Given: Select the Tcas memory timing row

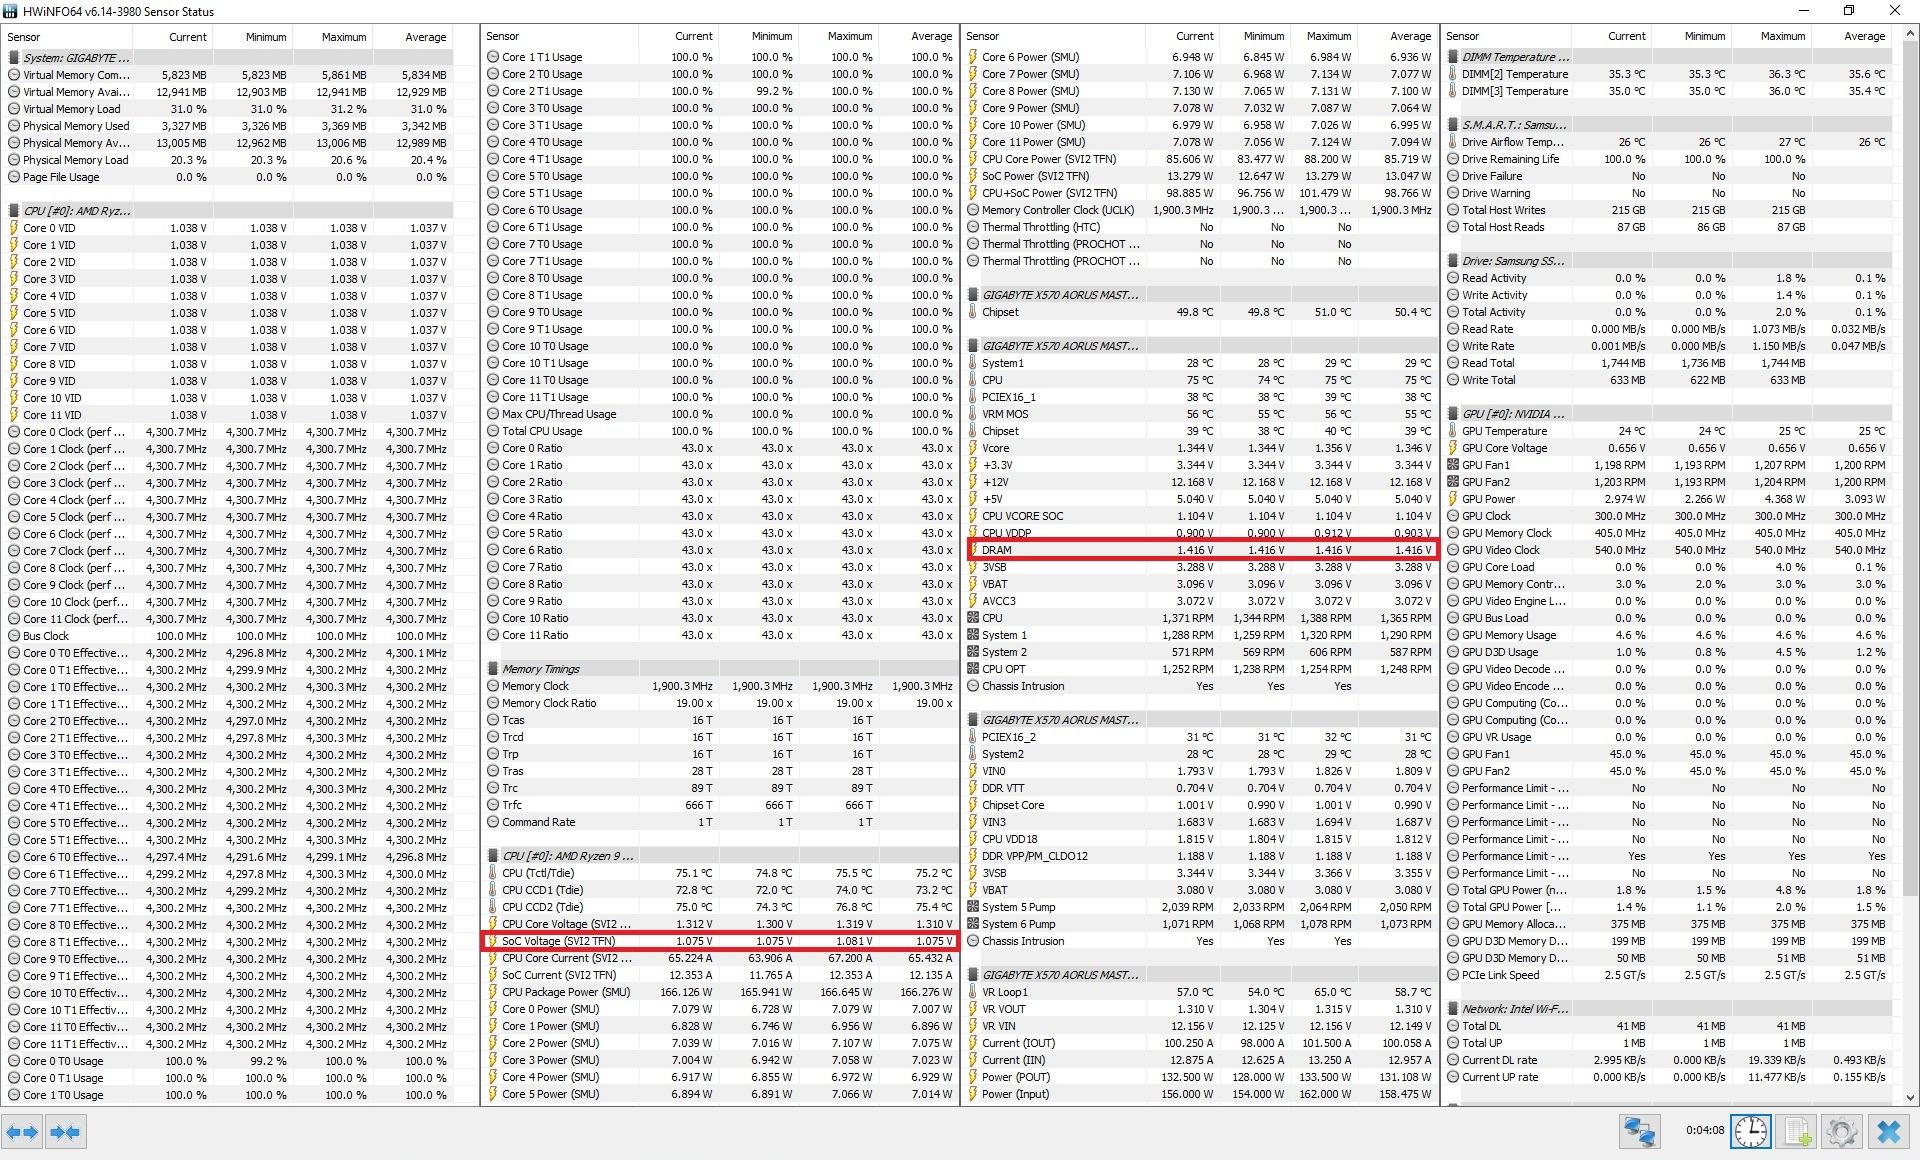Looking at the screenshot, I should tap(513, 720).
